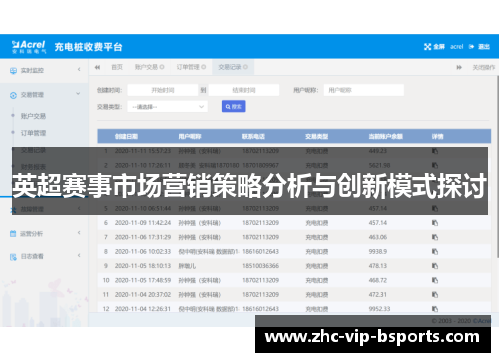500x362 pixels.
Task: Click the 实时监控 monitor icon in the sidebar
Action: 13,70
